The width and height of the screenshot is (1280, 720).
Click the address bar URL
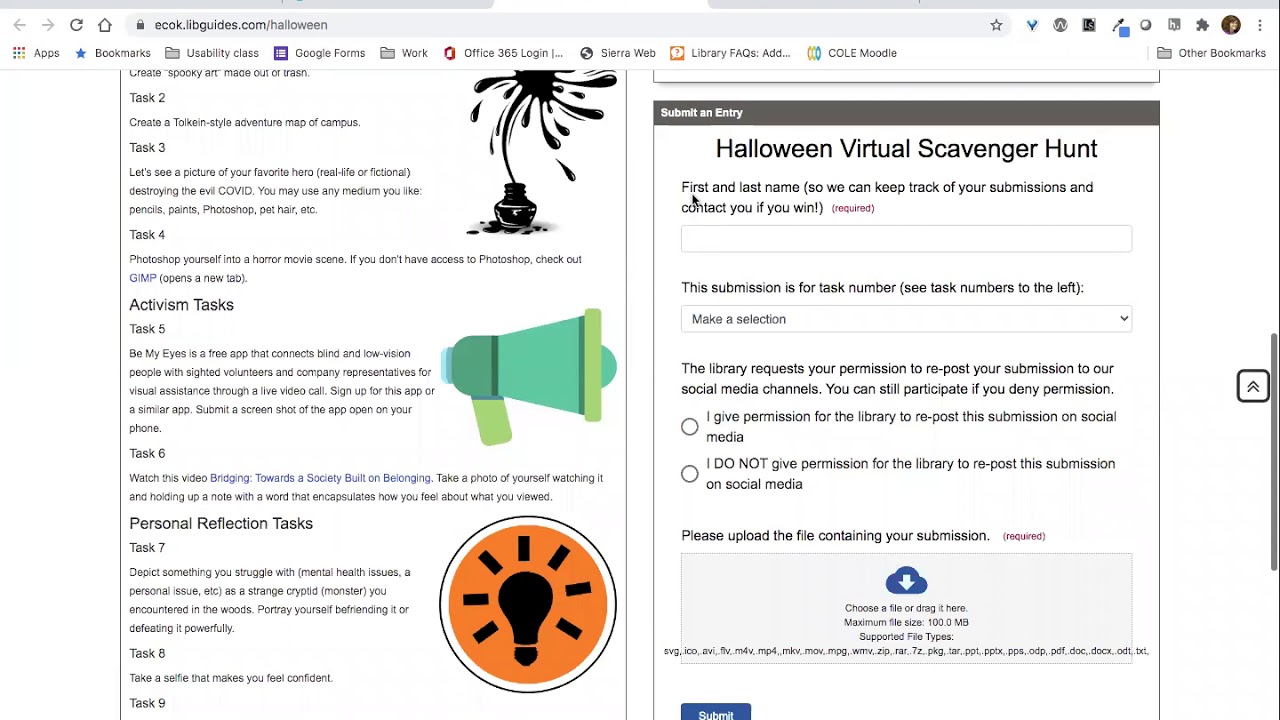tap(241, 25)
